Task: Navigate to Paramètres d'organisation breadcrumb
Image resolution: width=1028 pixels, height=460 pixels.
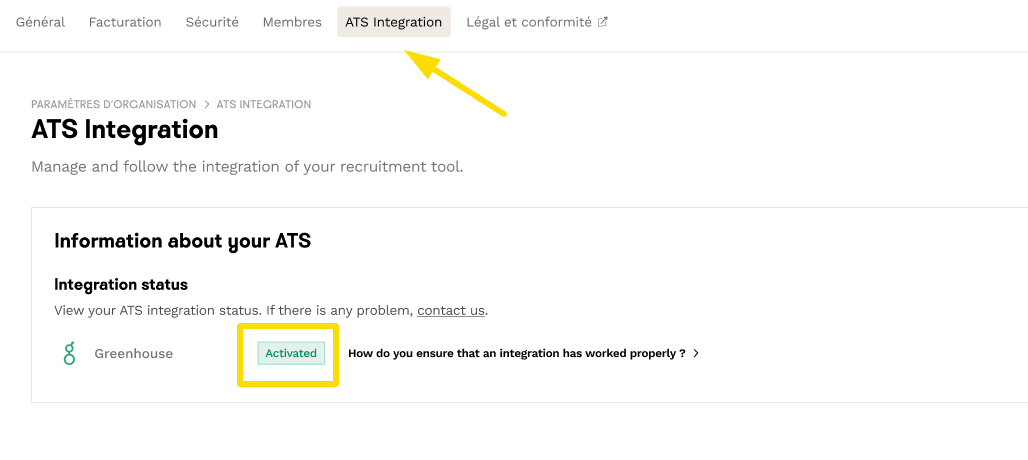Action: coord(113,104)
